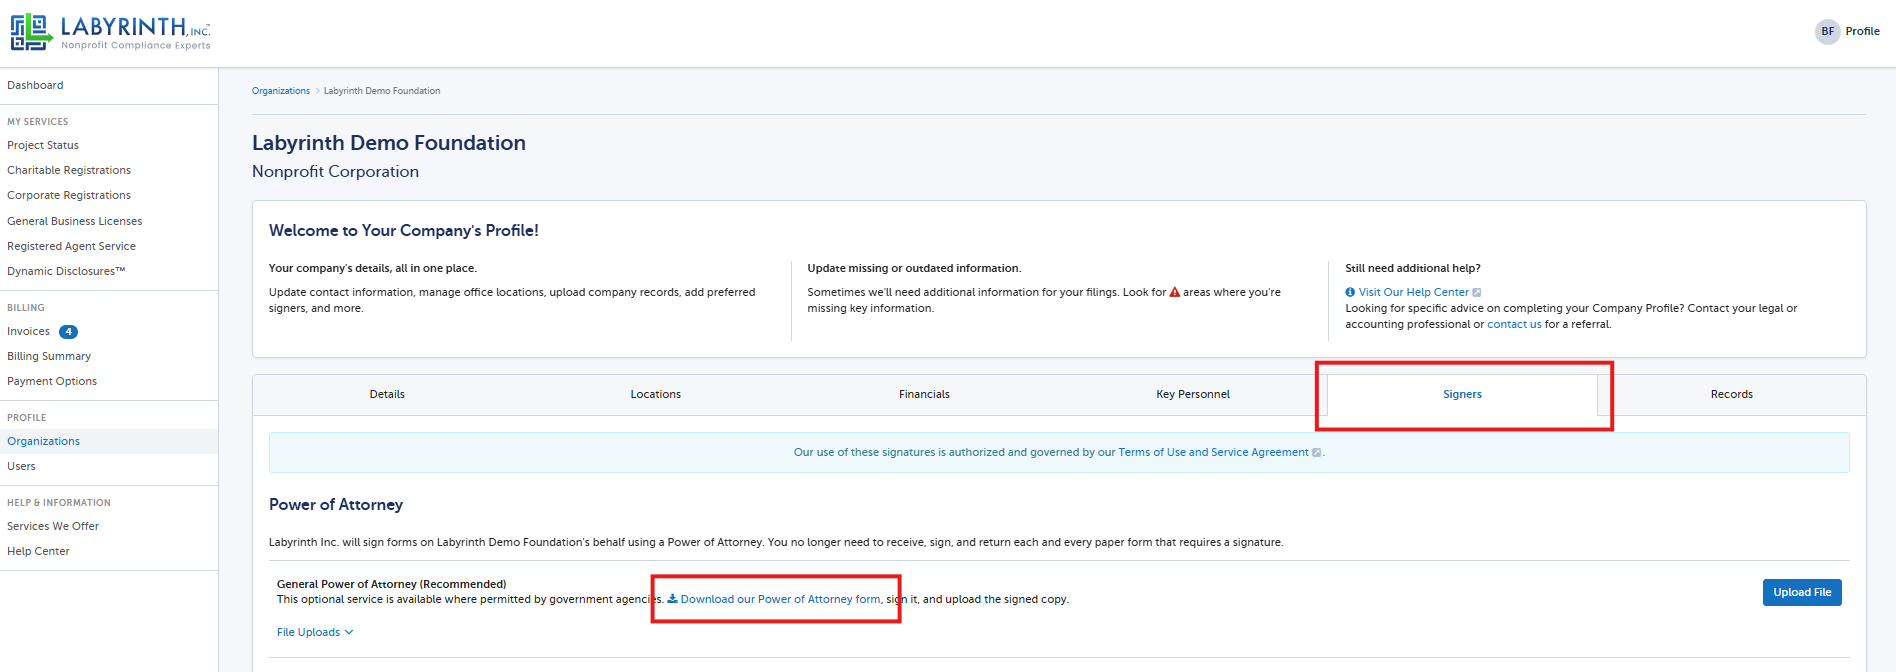1896x672 pixels.
Task: Click the Update missing or outdated information heading
Action: (x=914, y=268)
